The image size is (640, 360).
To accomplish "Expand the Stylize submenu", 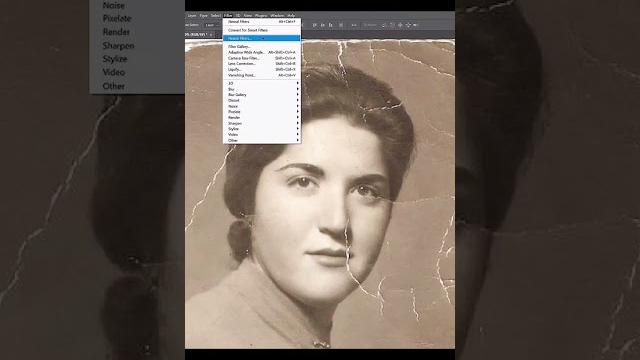I will (262, 129).
